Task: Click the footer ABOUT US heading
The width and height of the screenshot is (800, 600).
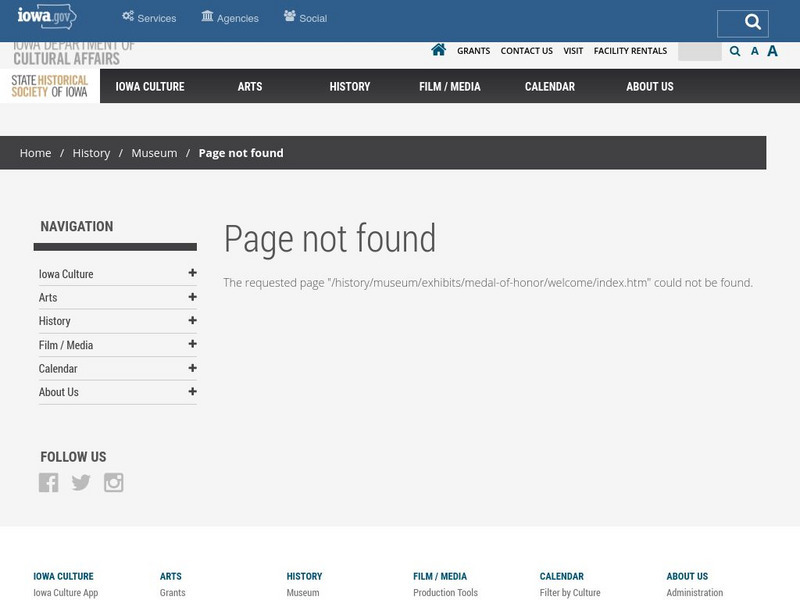Action: pos(687,576)
